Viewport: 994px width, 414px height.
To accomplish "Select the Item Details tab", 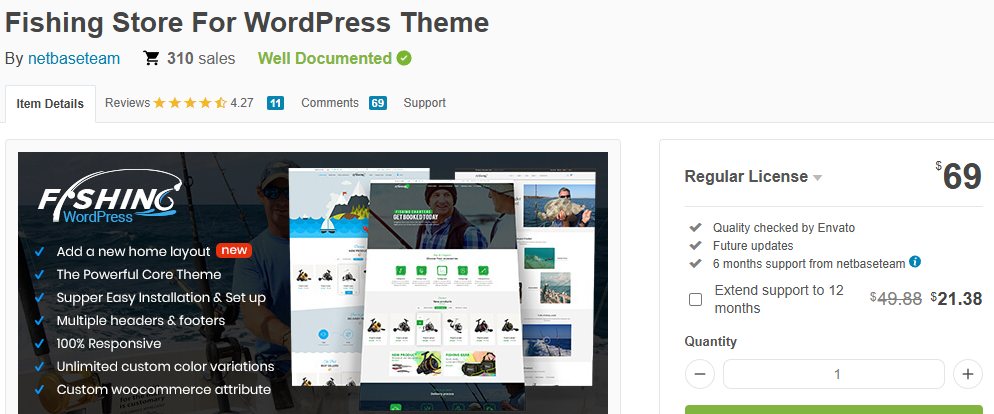I will (50, 104).
